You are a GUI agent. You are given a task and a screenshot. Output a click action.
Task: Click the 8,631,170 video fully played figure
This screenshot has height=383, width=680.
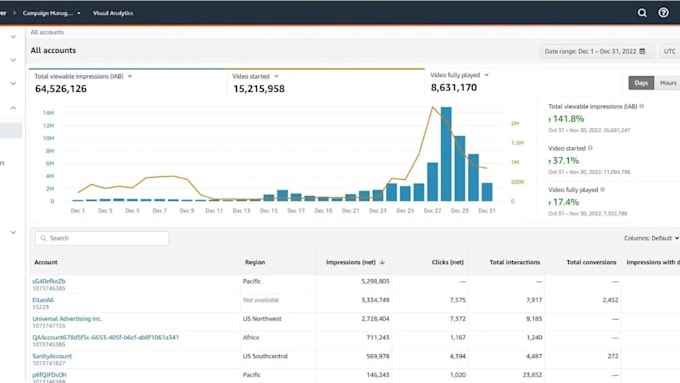[454, 88]
